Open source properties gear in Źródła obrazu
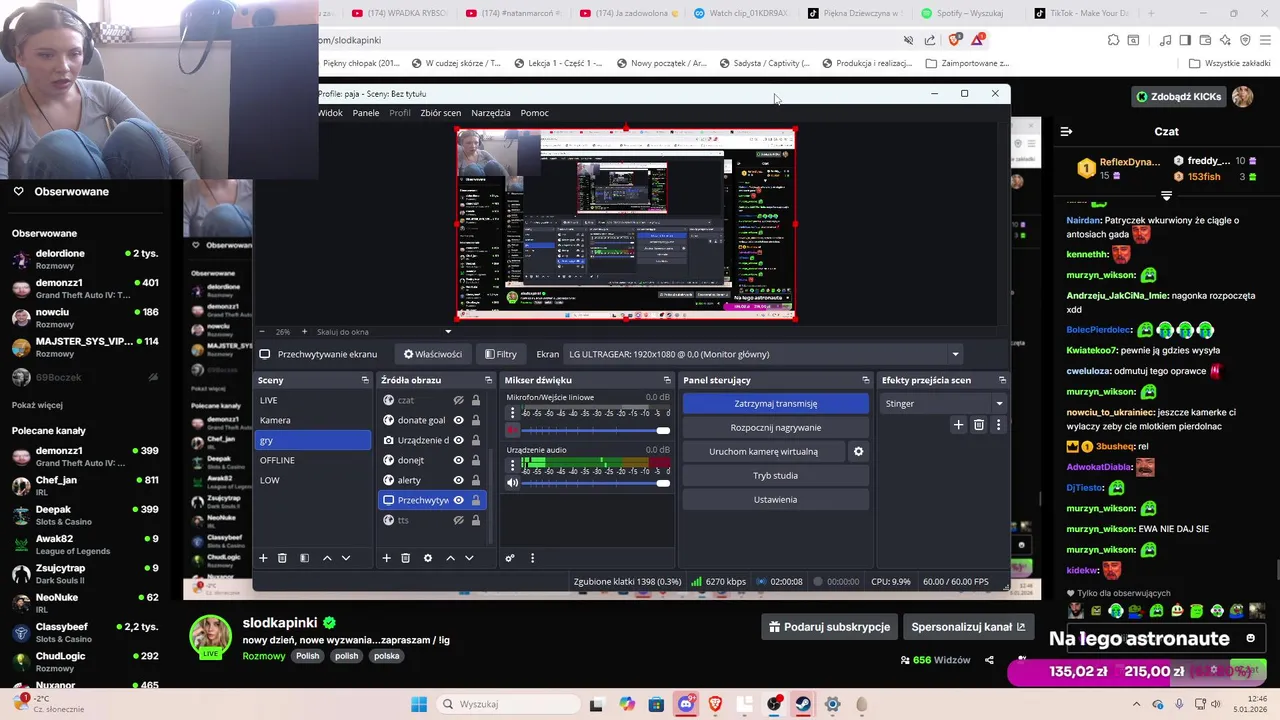 point(428,558)
